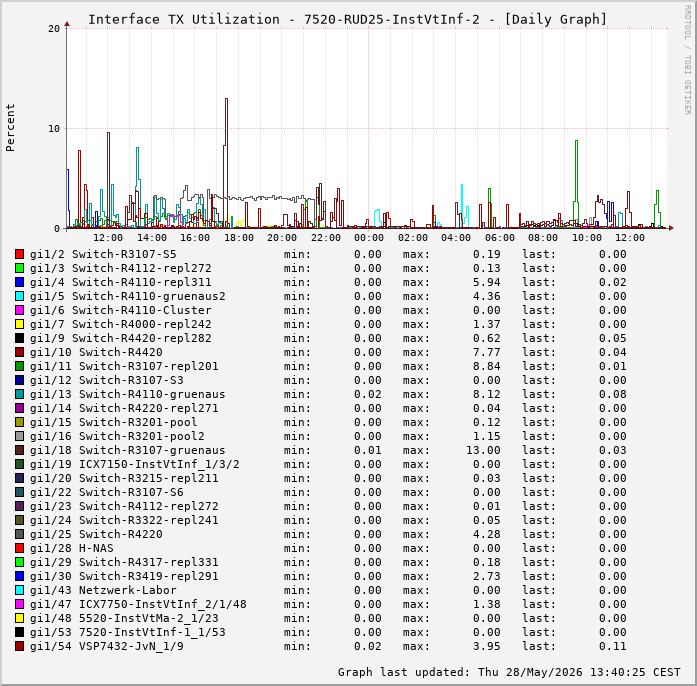Click the dark red swatch for gi1/10 Switch-R4420

(19, 352)
